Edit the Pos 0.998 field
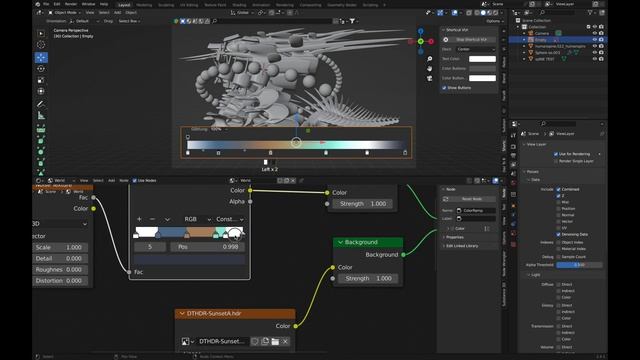 click(x=208, y=247)
